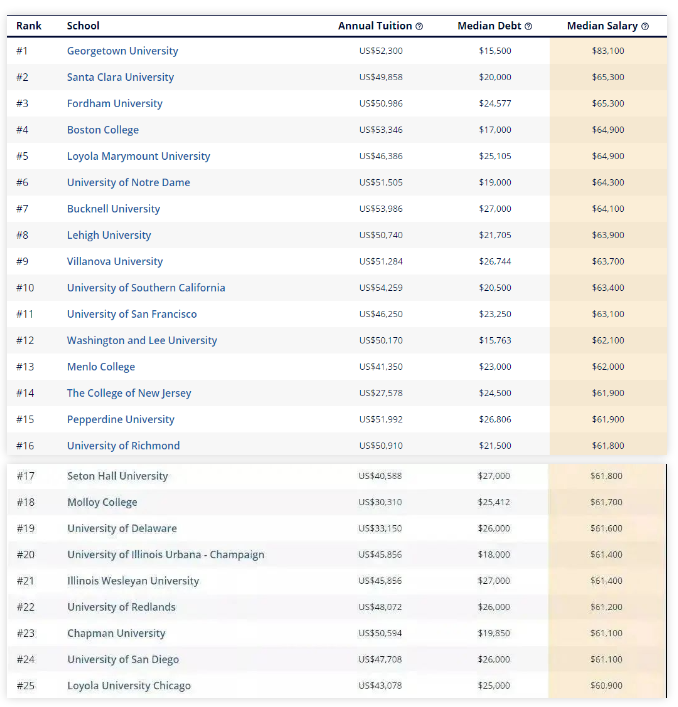Click Santa Clara's US$49,858 tuition

click(381, 77)
